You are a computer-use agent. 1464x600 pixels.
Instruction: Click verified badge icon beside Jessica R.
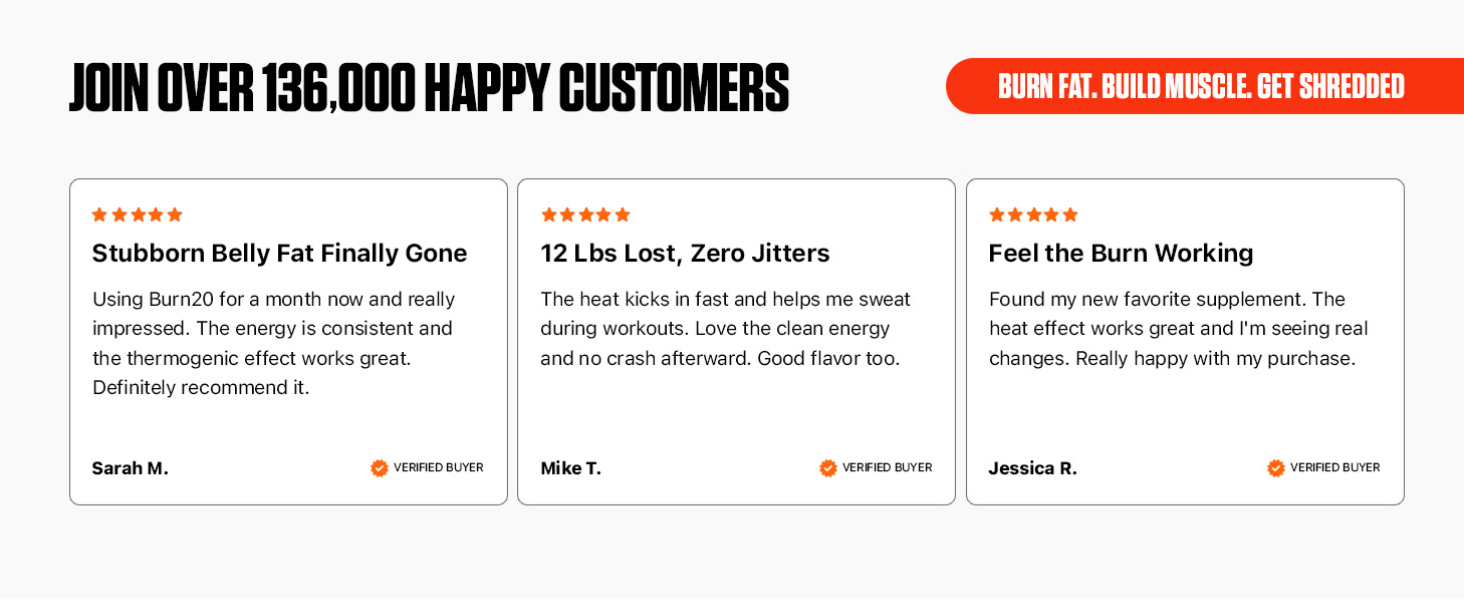[x=1276, y=468]
